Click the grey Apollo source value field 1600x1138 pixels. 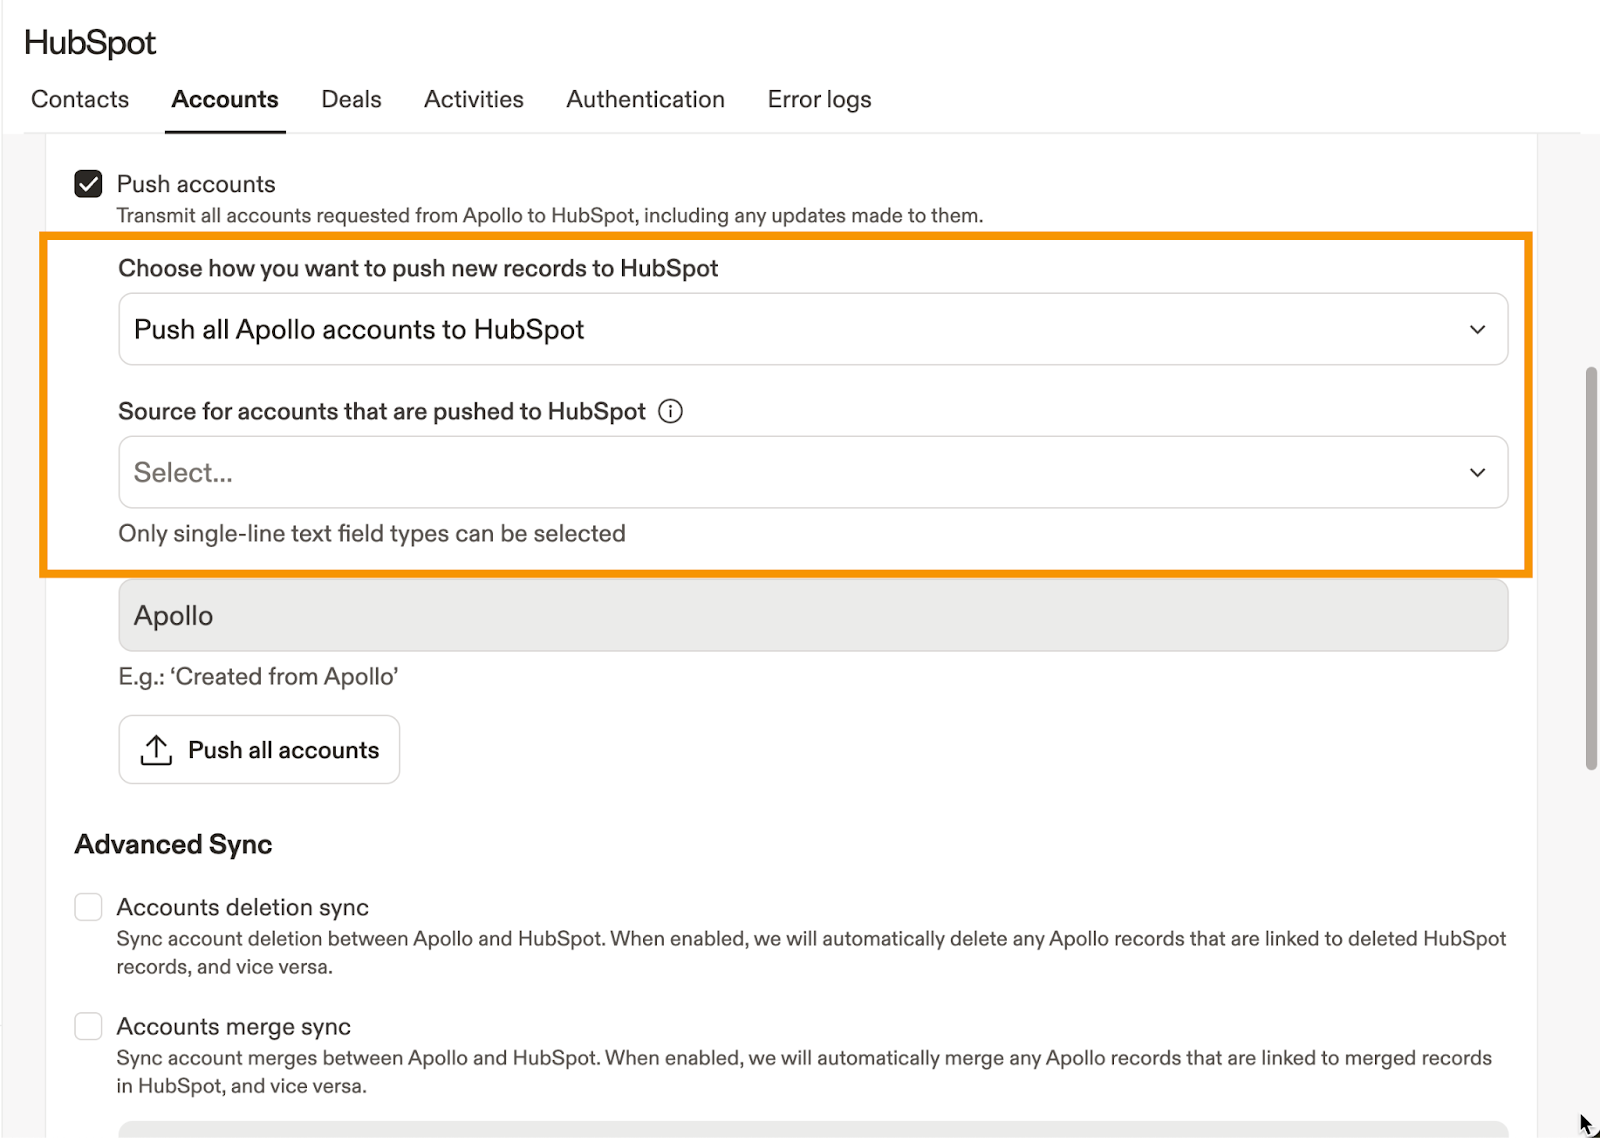pyautogui.click(x=812, y=616)
